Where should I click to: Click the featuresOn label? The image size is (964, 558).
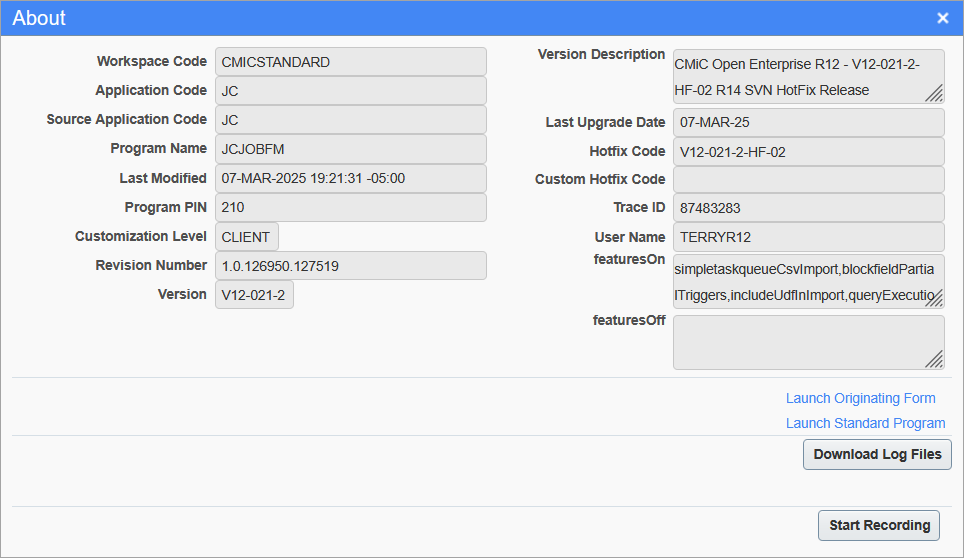(630, 259)
